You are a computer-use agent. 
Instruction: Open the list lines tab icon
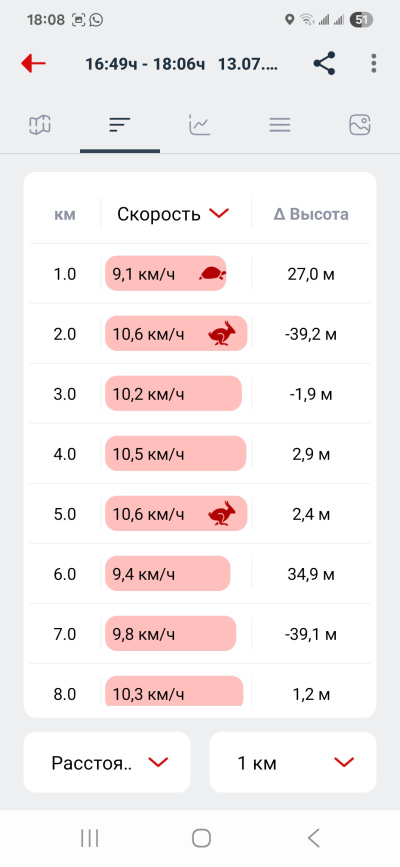click(280, 125)
